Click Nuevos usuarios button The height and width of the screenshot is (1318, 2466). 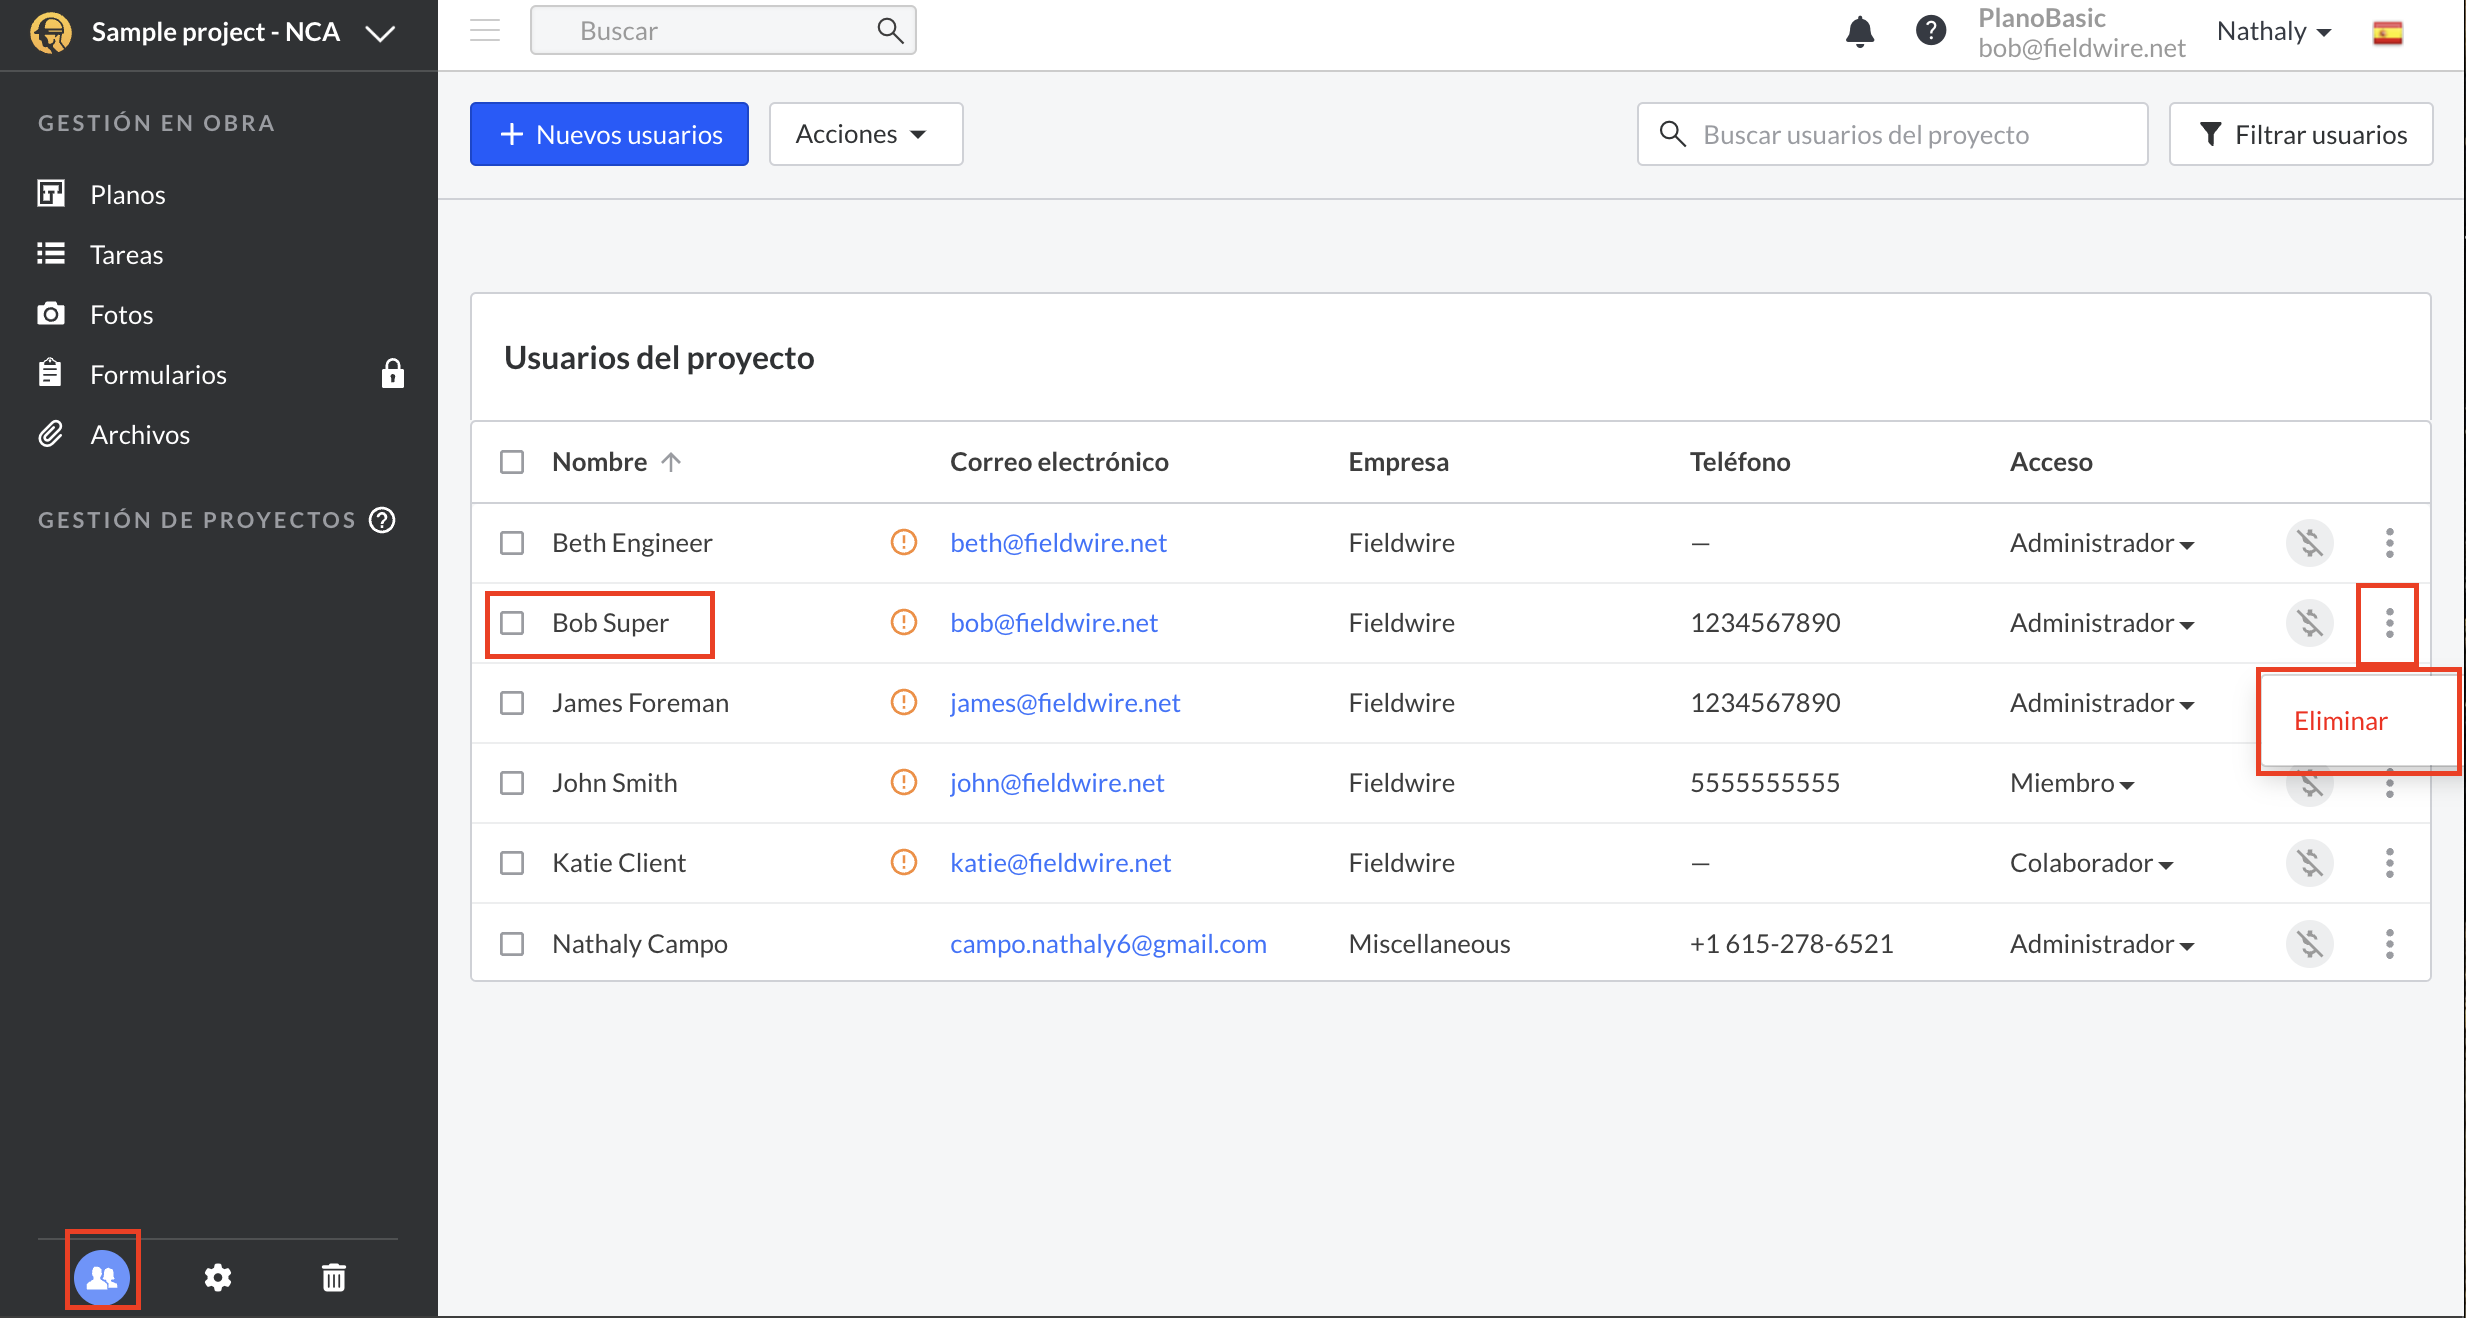[x=609, y=134]
